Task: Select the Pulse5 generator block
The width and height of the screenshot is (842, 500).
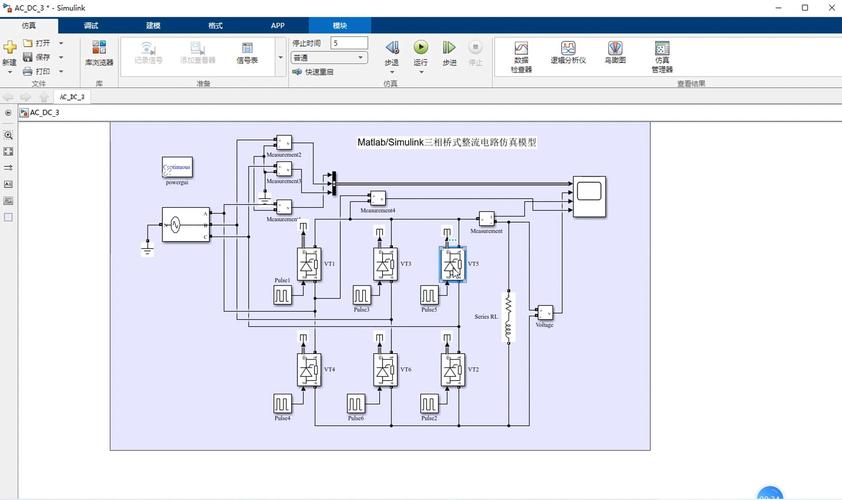Action: [x=429, y=295]
